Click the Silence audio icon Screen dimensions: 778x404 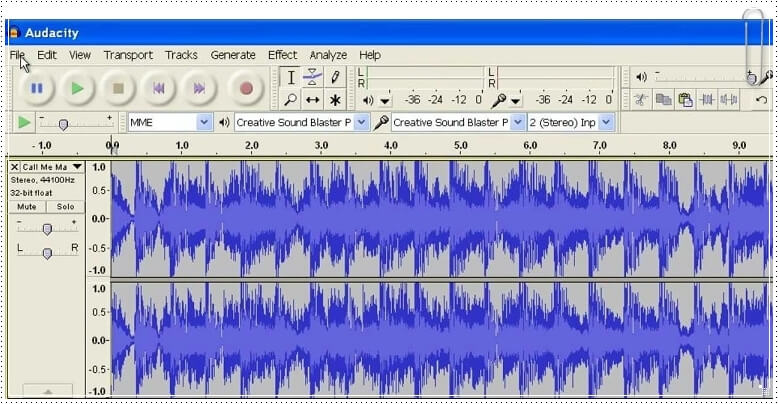pyautogui.click(x=729, y=100)
